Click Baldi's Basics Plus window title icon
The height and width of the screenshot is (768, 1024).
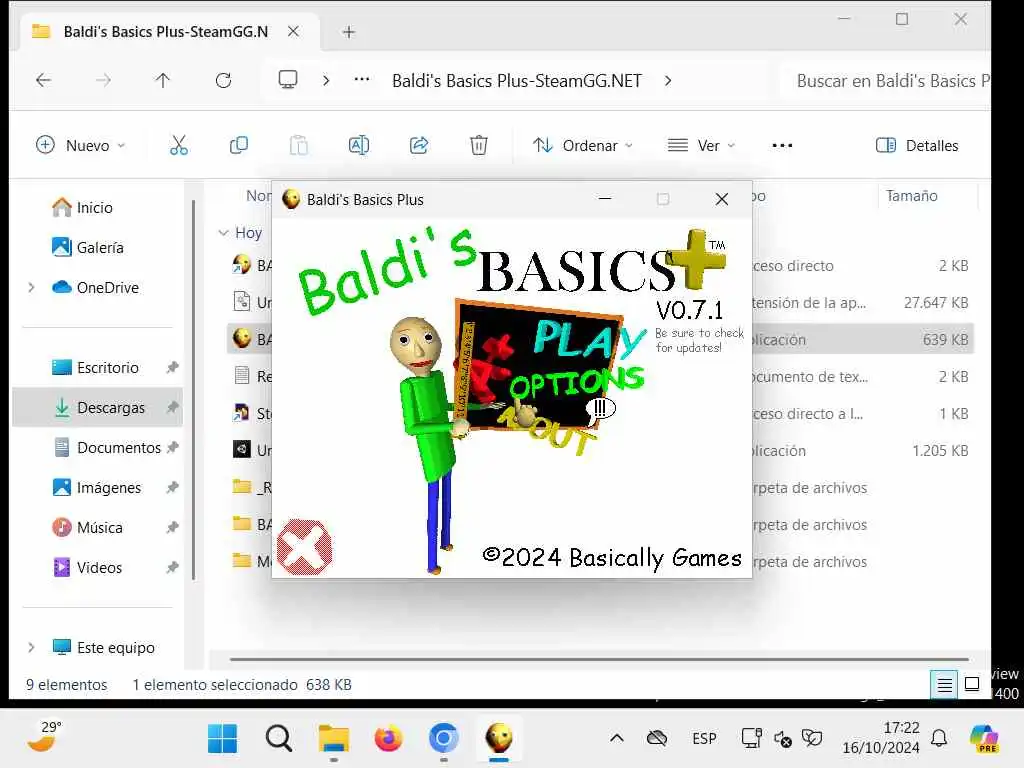[x=291, y=199]
